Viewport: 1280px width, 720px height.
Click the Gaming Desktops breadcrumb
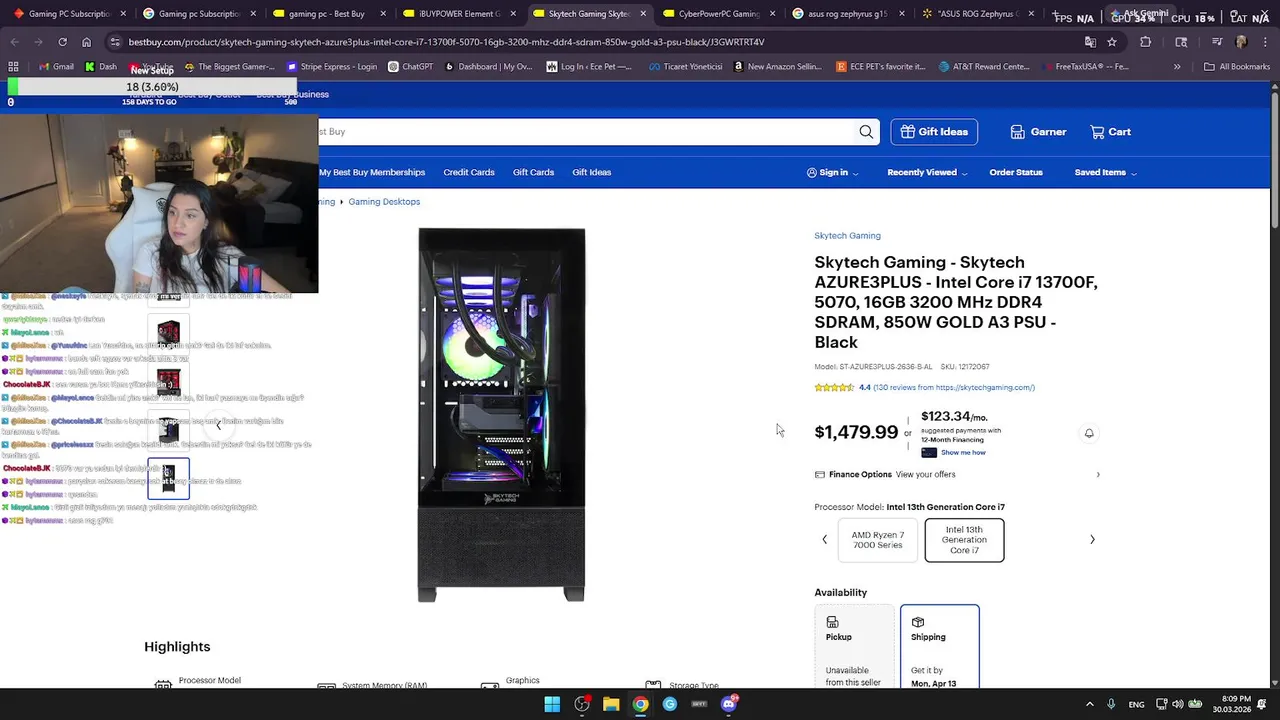click(x=384, y=202)
